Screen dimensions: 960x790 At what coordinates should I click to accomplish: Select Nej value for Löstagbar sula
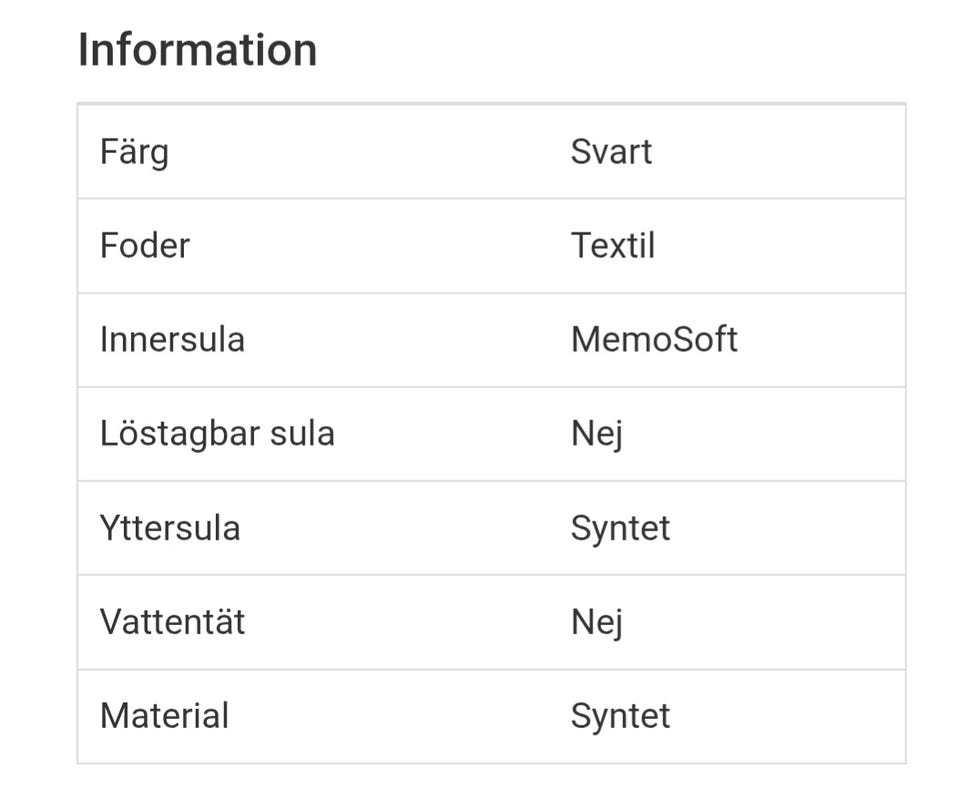coord(596,434)
